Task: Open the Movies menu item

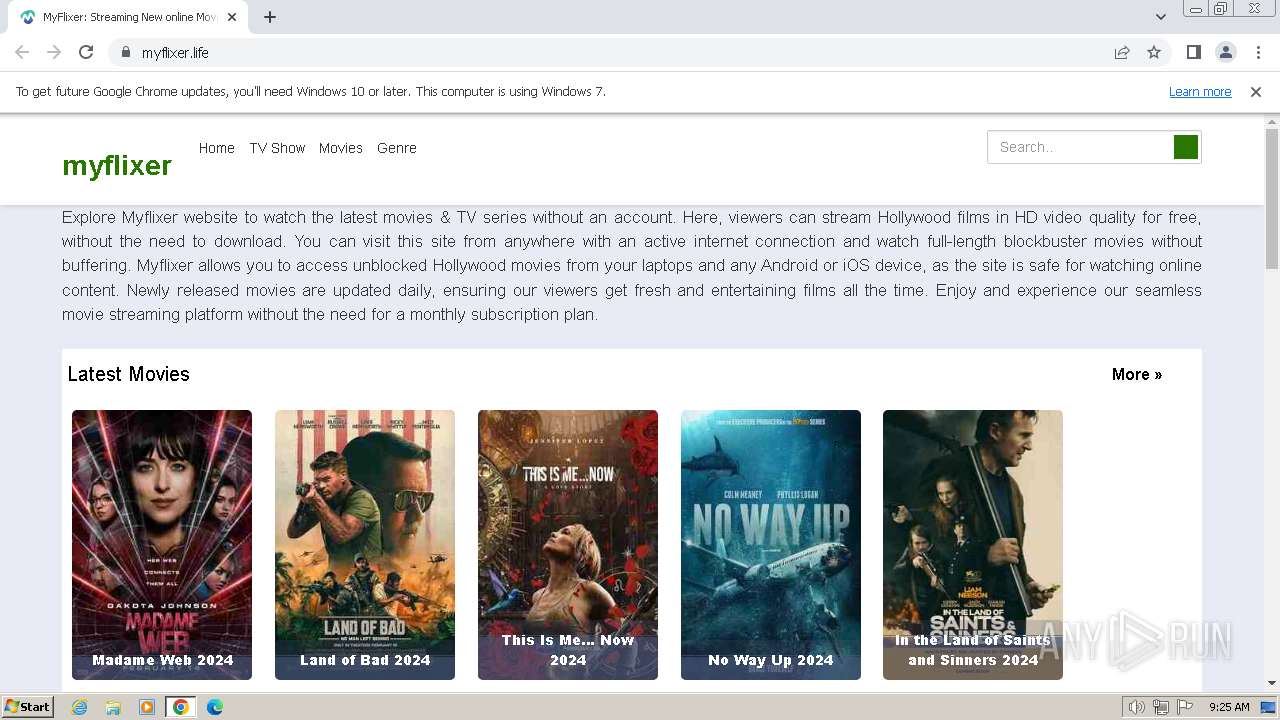Action: pos(341,148)
